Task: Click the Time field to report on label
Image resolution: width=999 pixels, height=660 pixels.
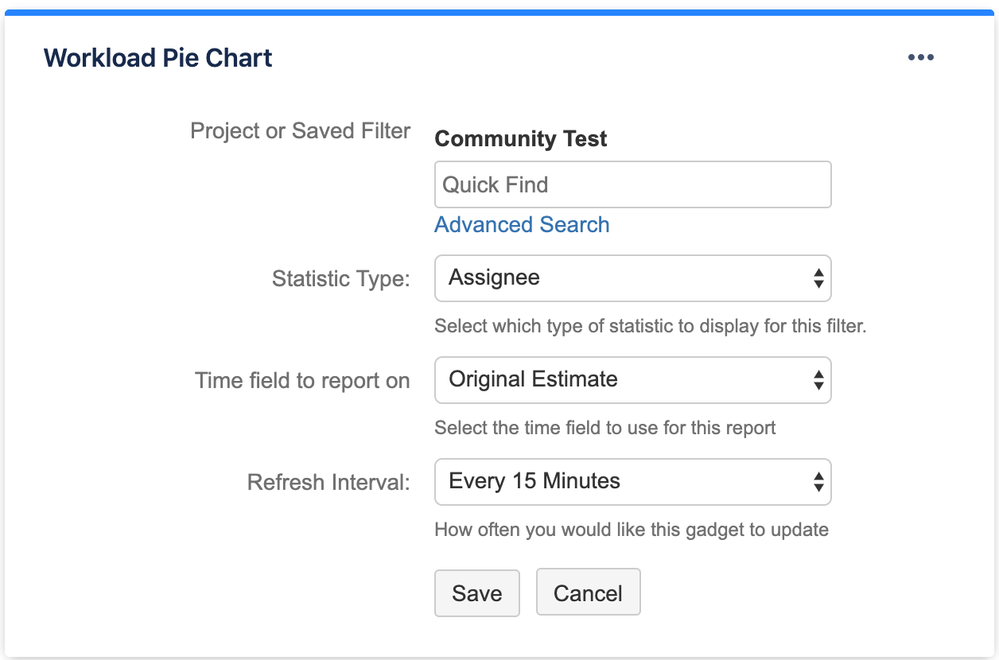Action: coord(302,381)
